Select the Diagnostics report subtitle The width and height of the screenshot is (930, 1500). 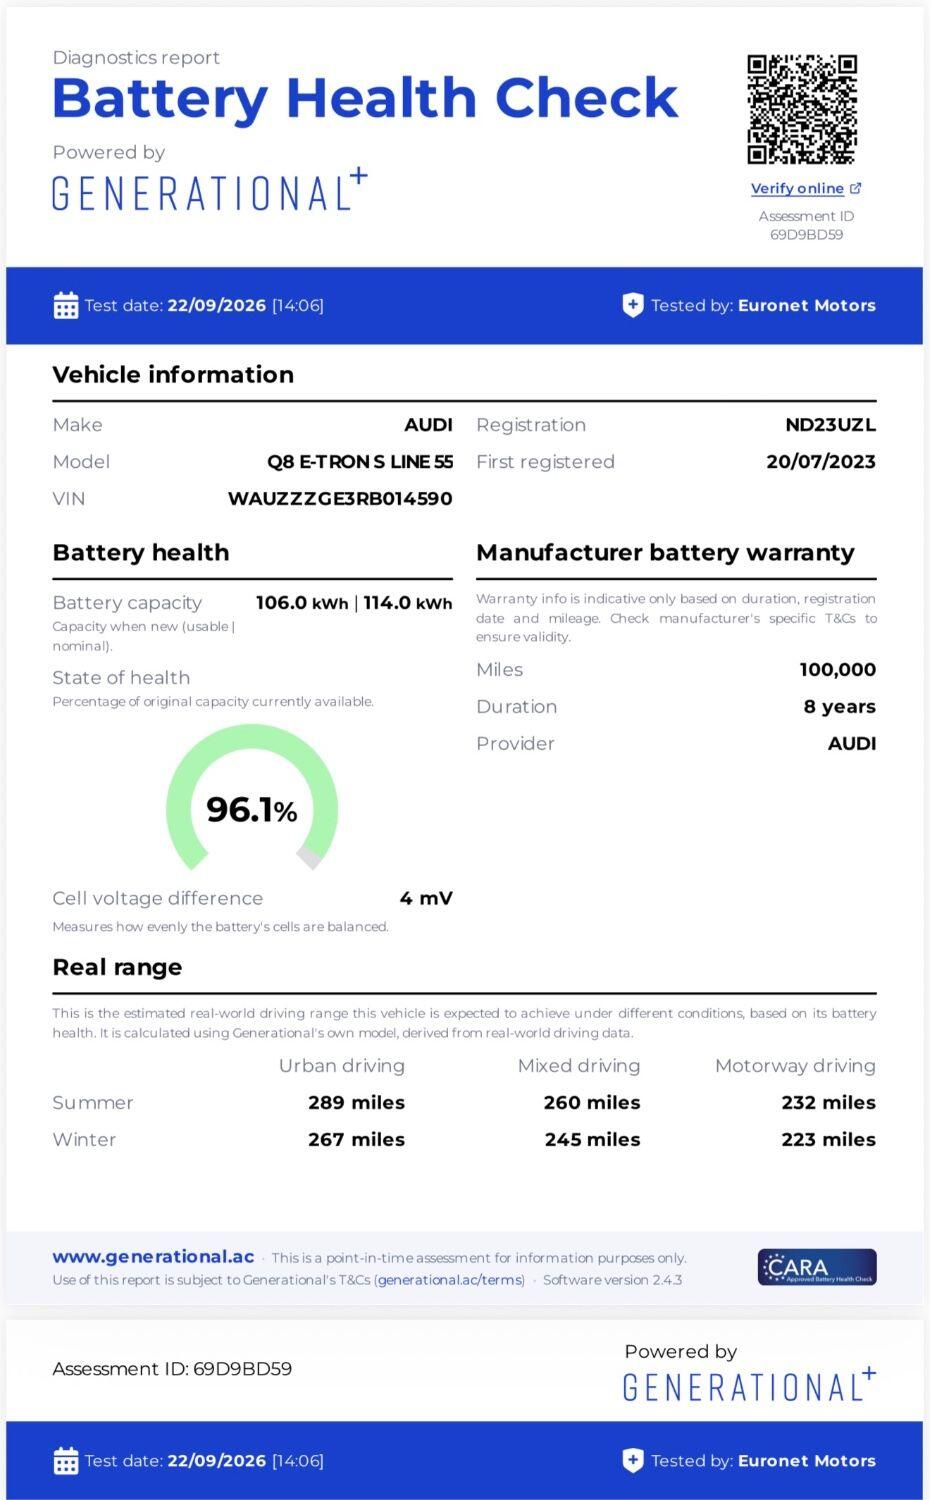click(136, 58)
